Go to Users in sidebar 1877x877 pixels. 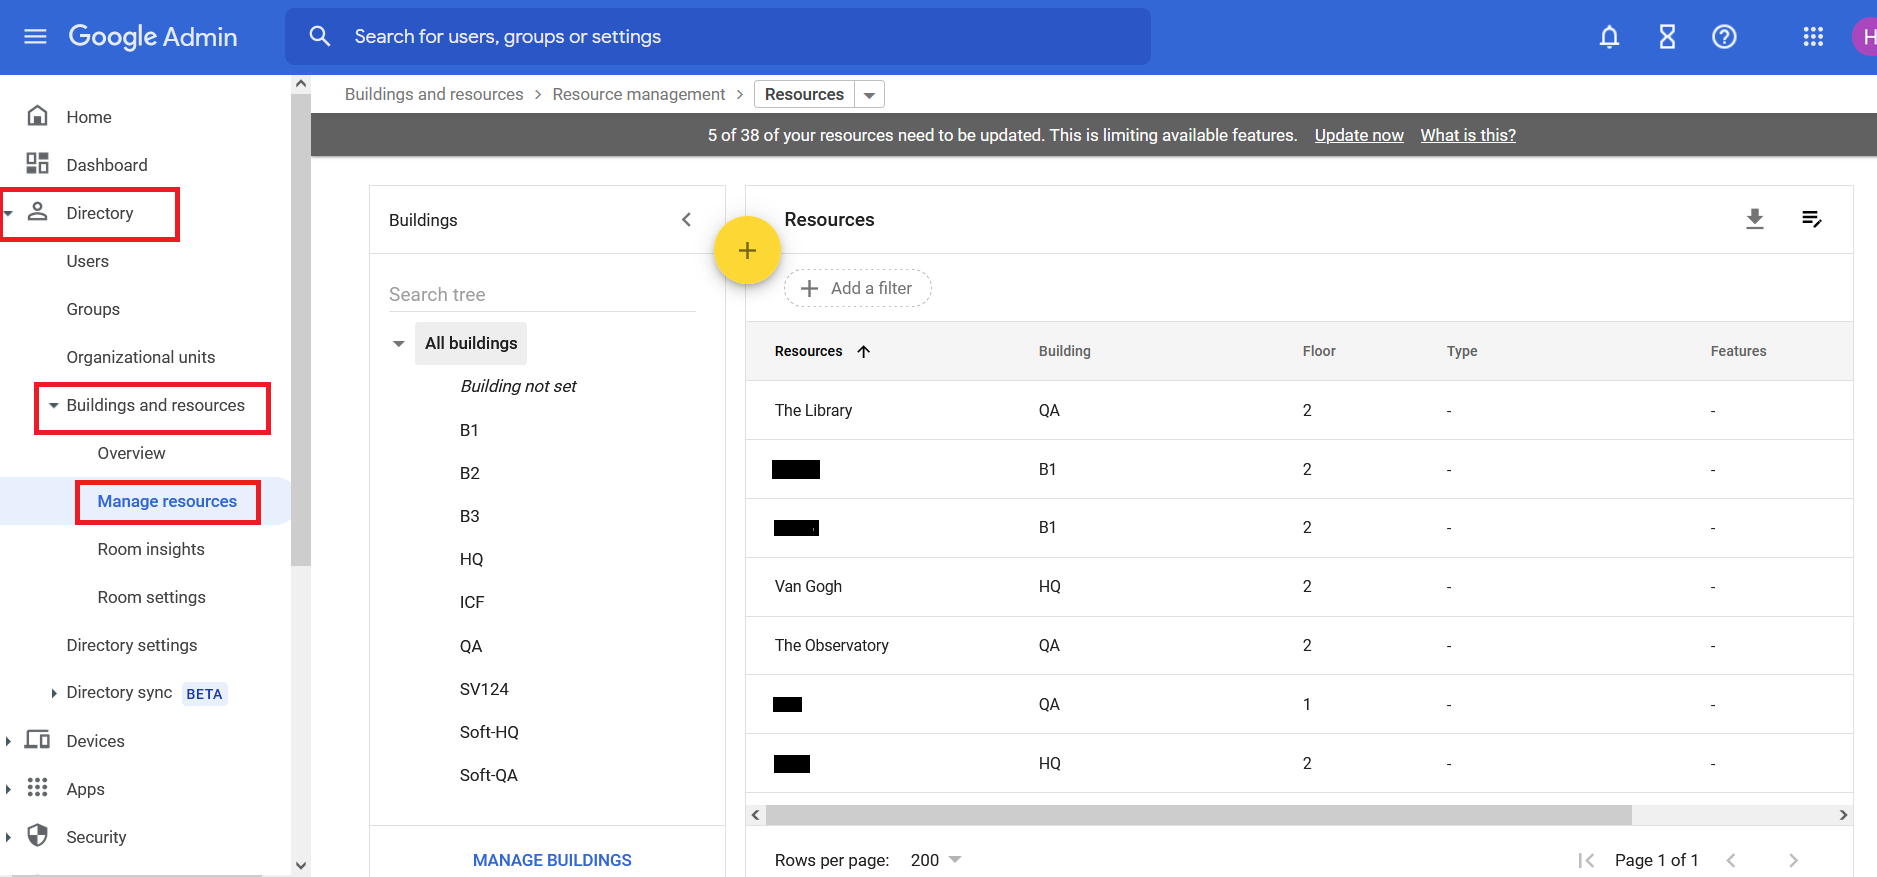point(88,261)
